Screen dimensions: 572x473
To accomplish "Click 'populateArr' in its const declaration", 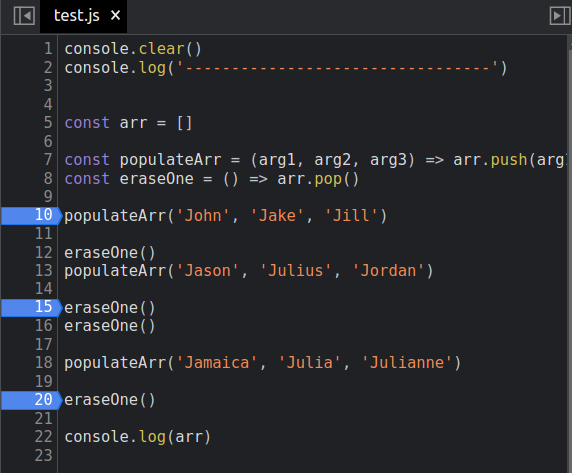I will [x=170, y=160].
